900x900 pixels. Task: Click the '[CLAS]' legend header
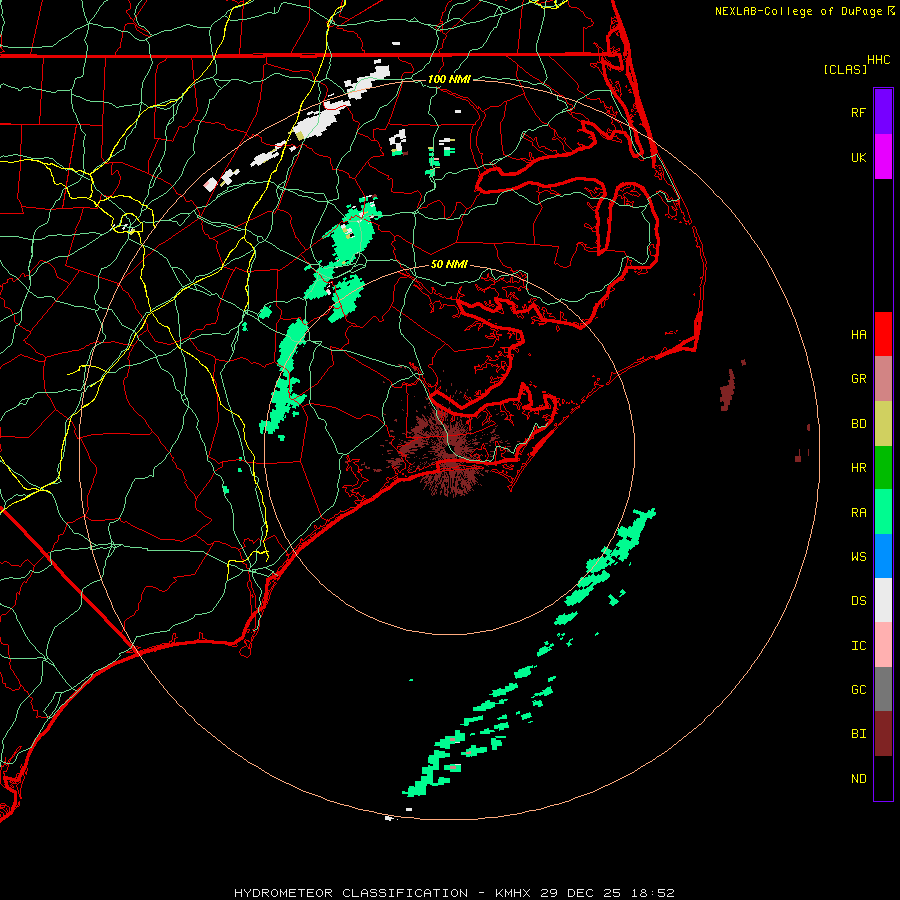click(845, 69)
